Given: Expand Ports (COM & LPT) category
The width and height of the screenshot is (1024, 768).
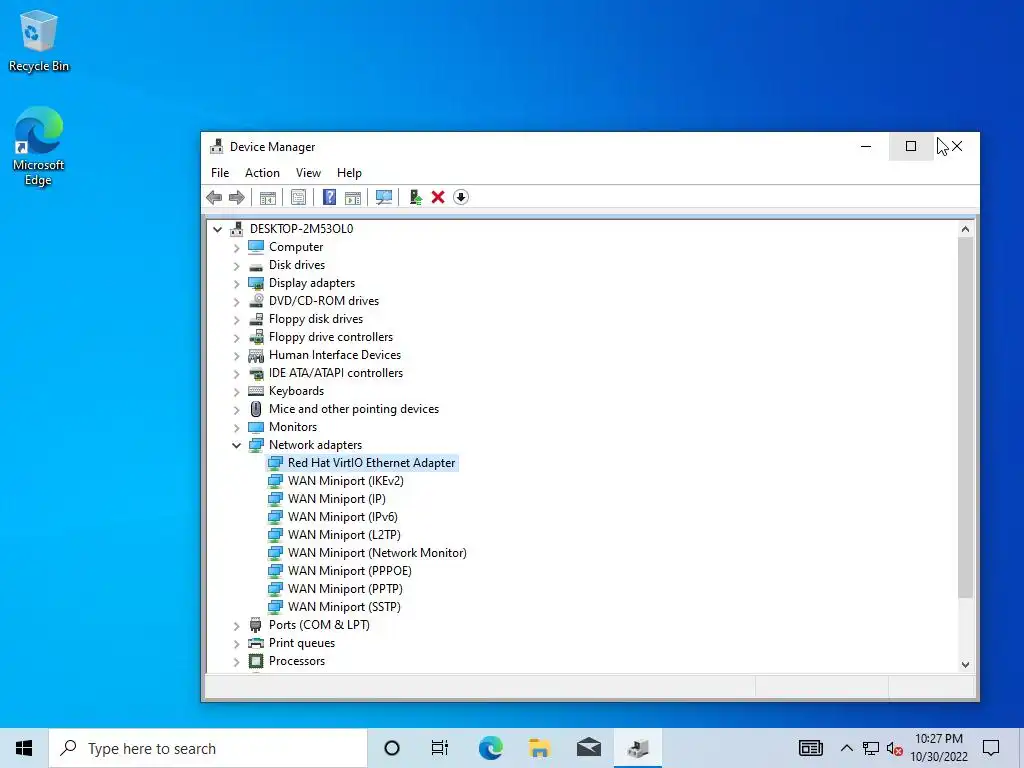Looking at the screenshot, I should tap(236, 626).
